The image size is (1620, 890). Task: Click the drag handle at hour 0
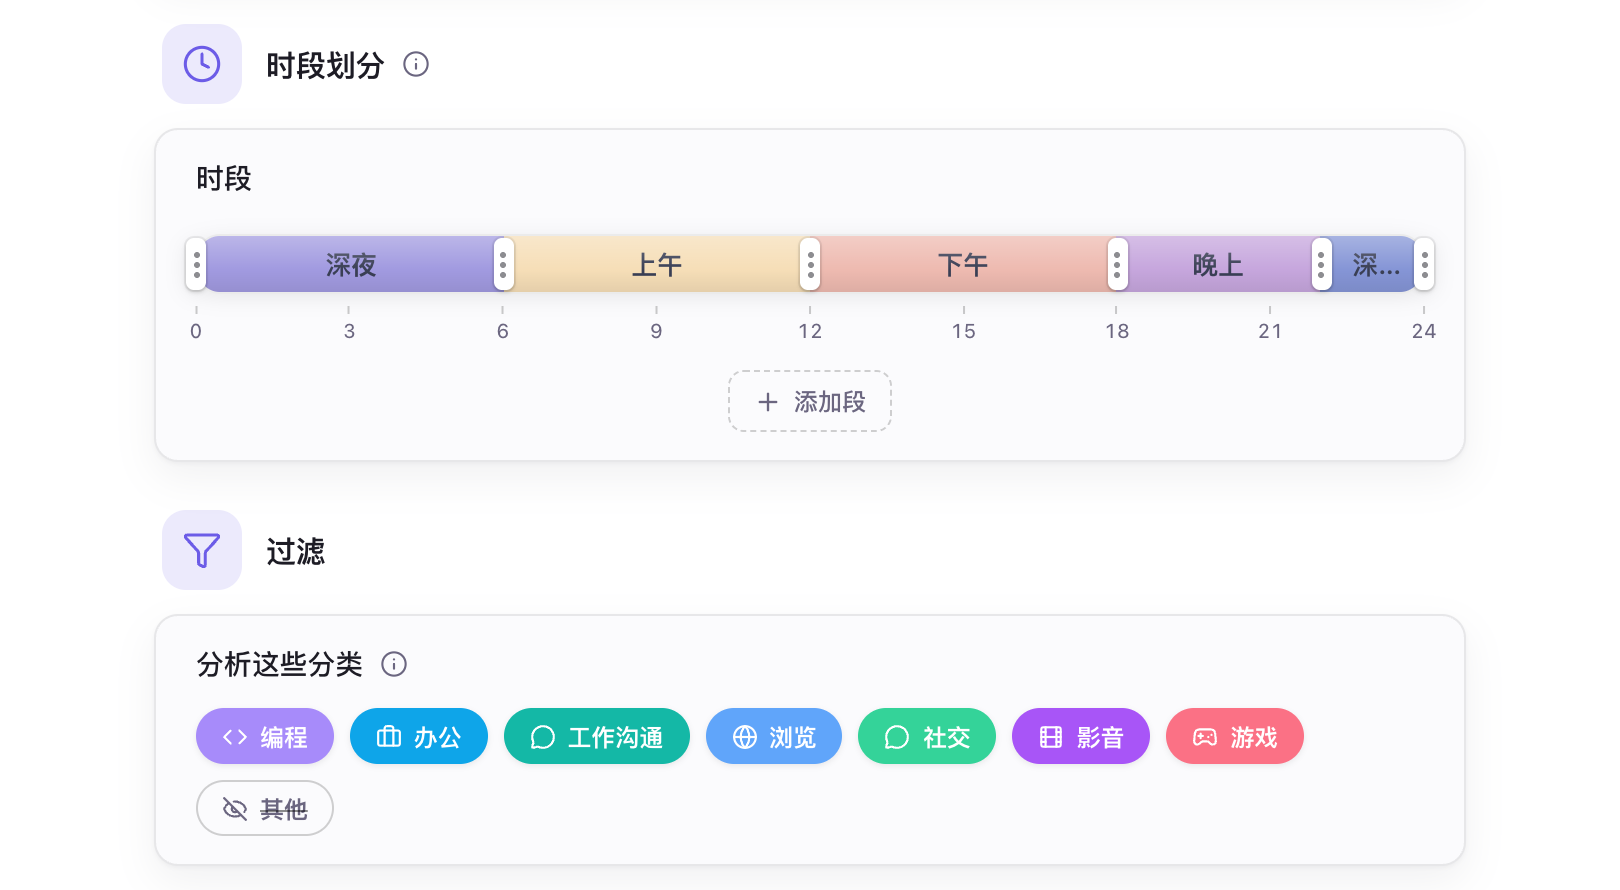(x=197, y=264)
